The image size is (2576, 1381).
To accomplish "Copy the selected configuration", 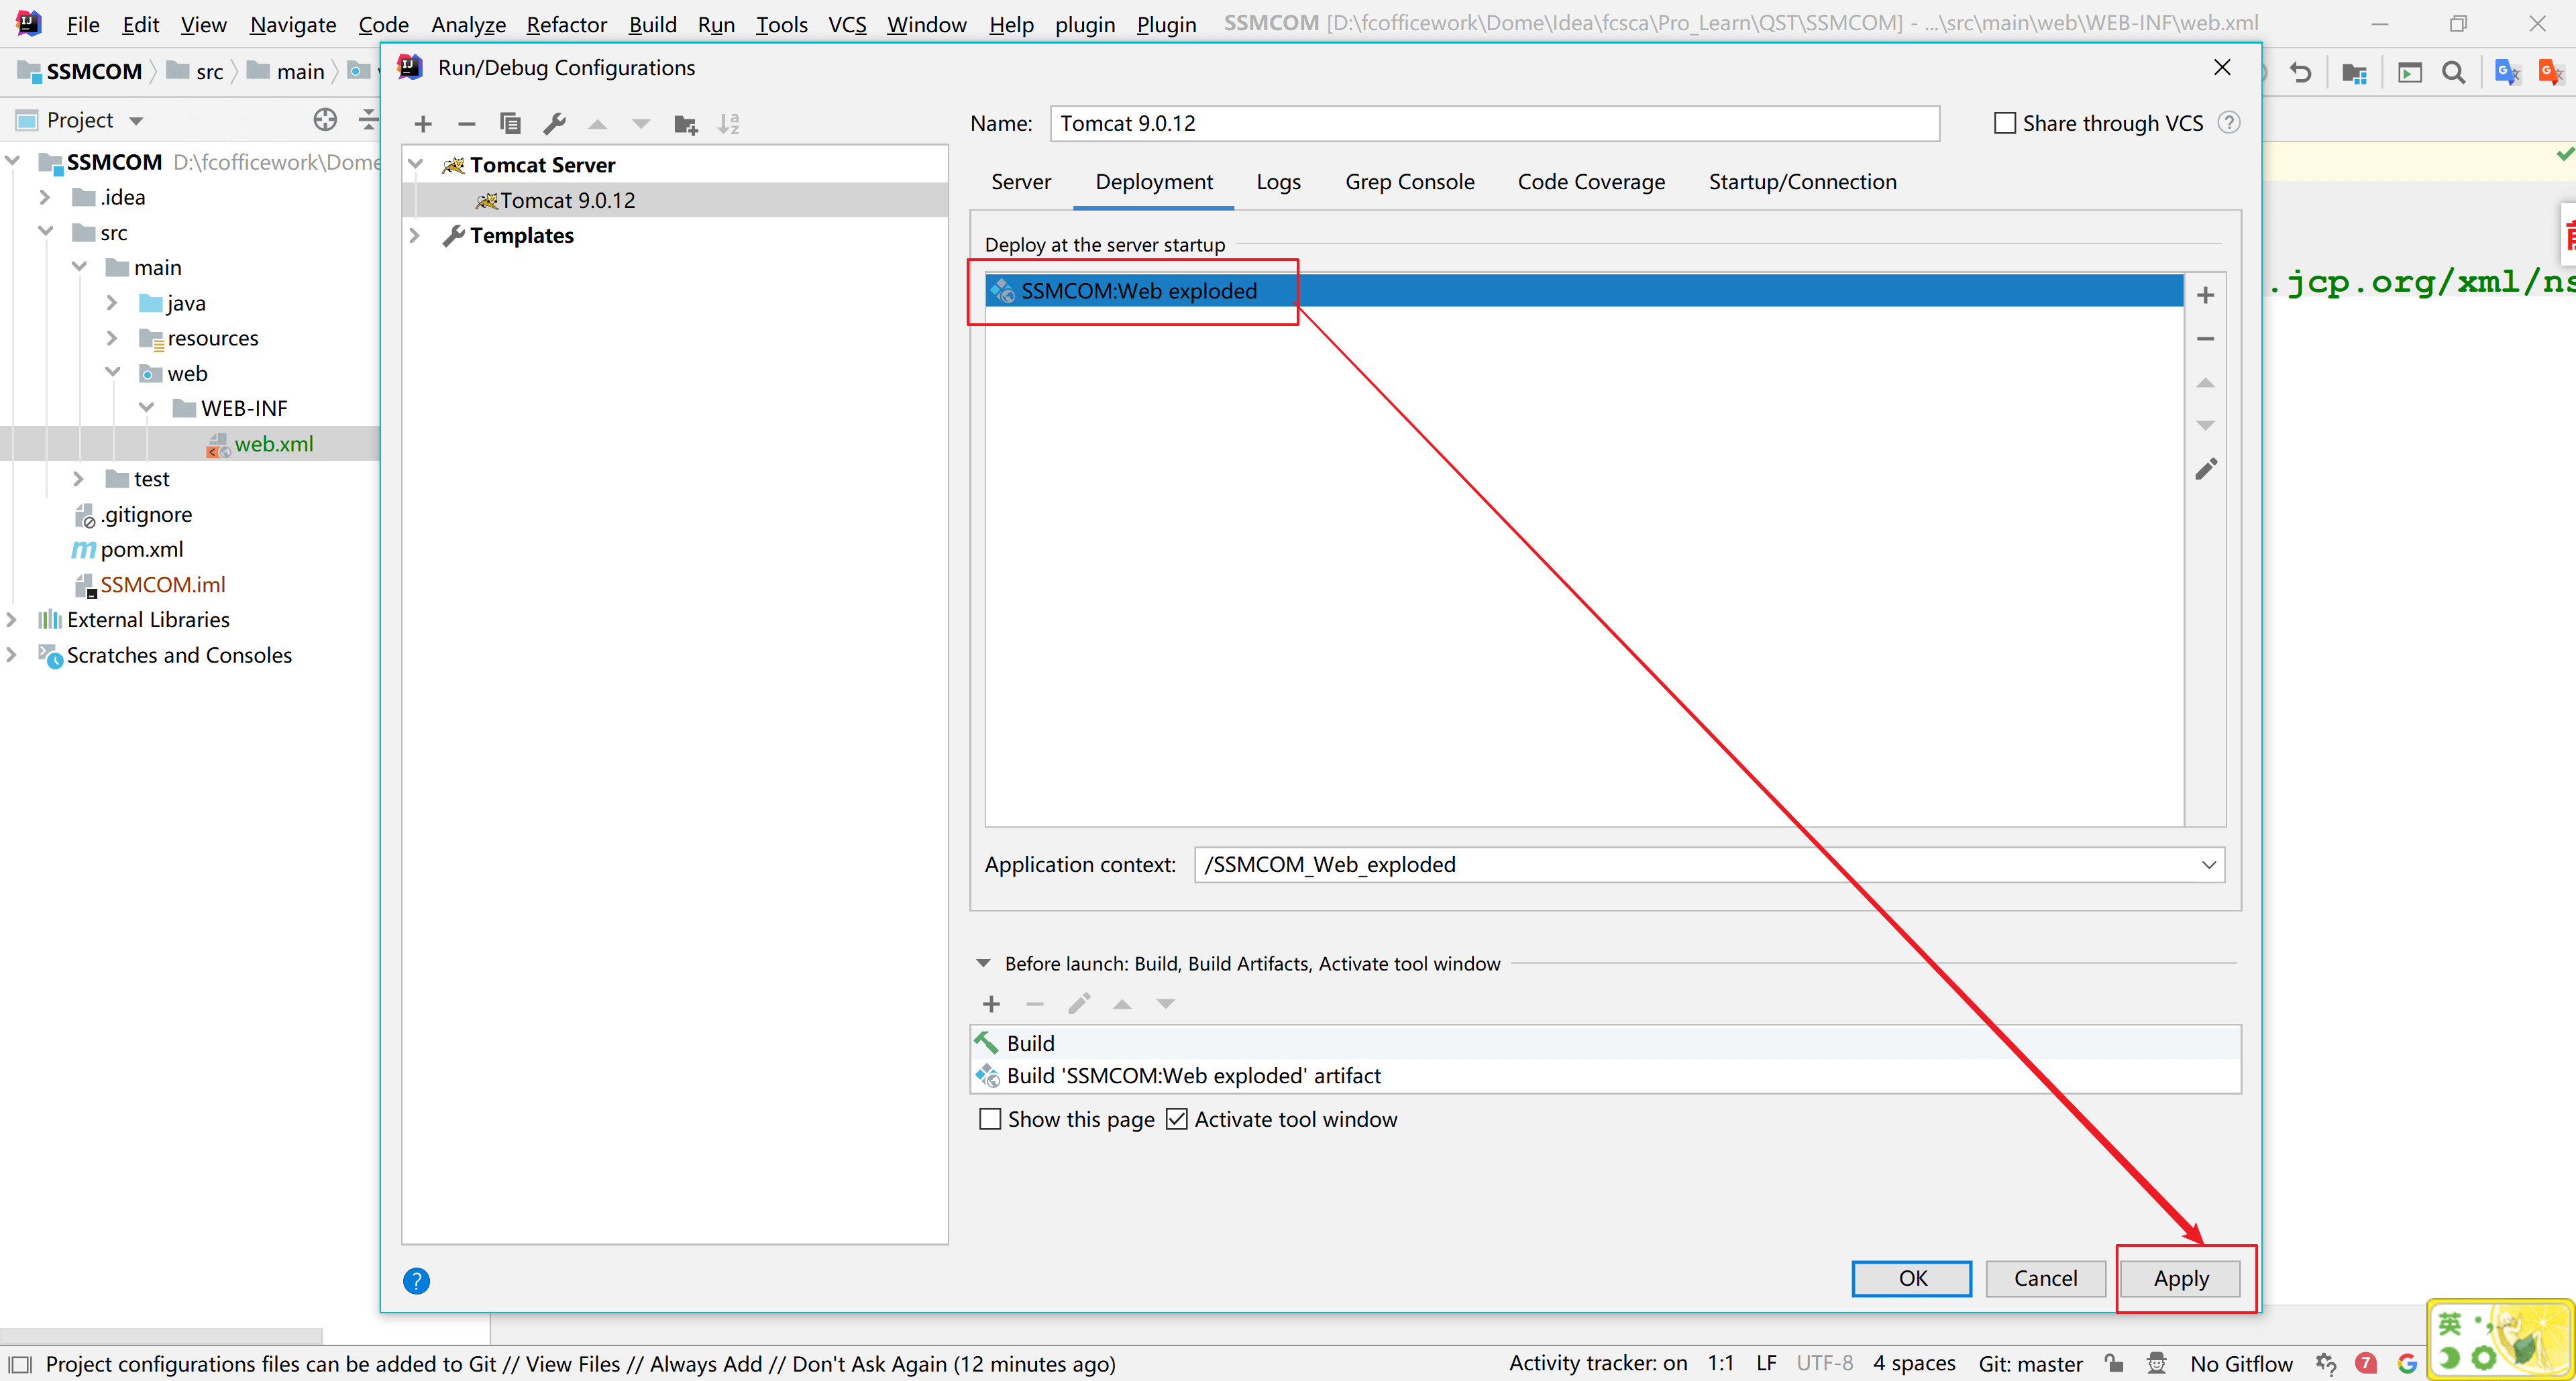I will click(510, 124).
